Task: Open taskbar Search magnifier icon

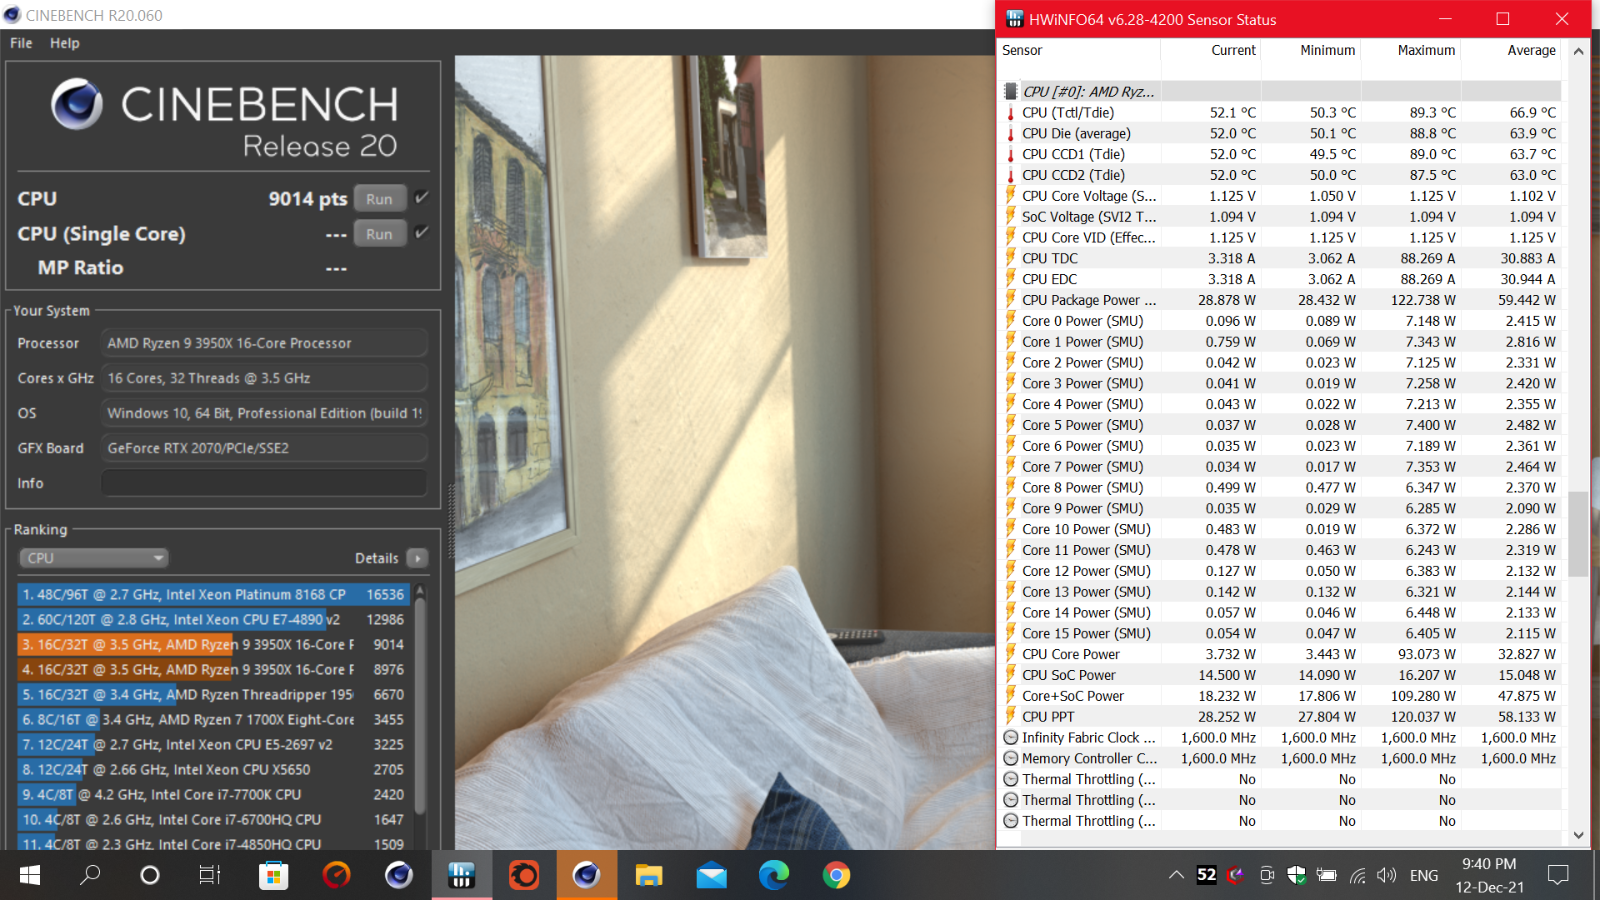Action: [x=90, y=875]
